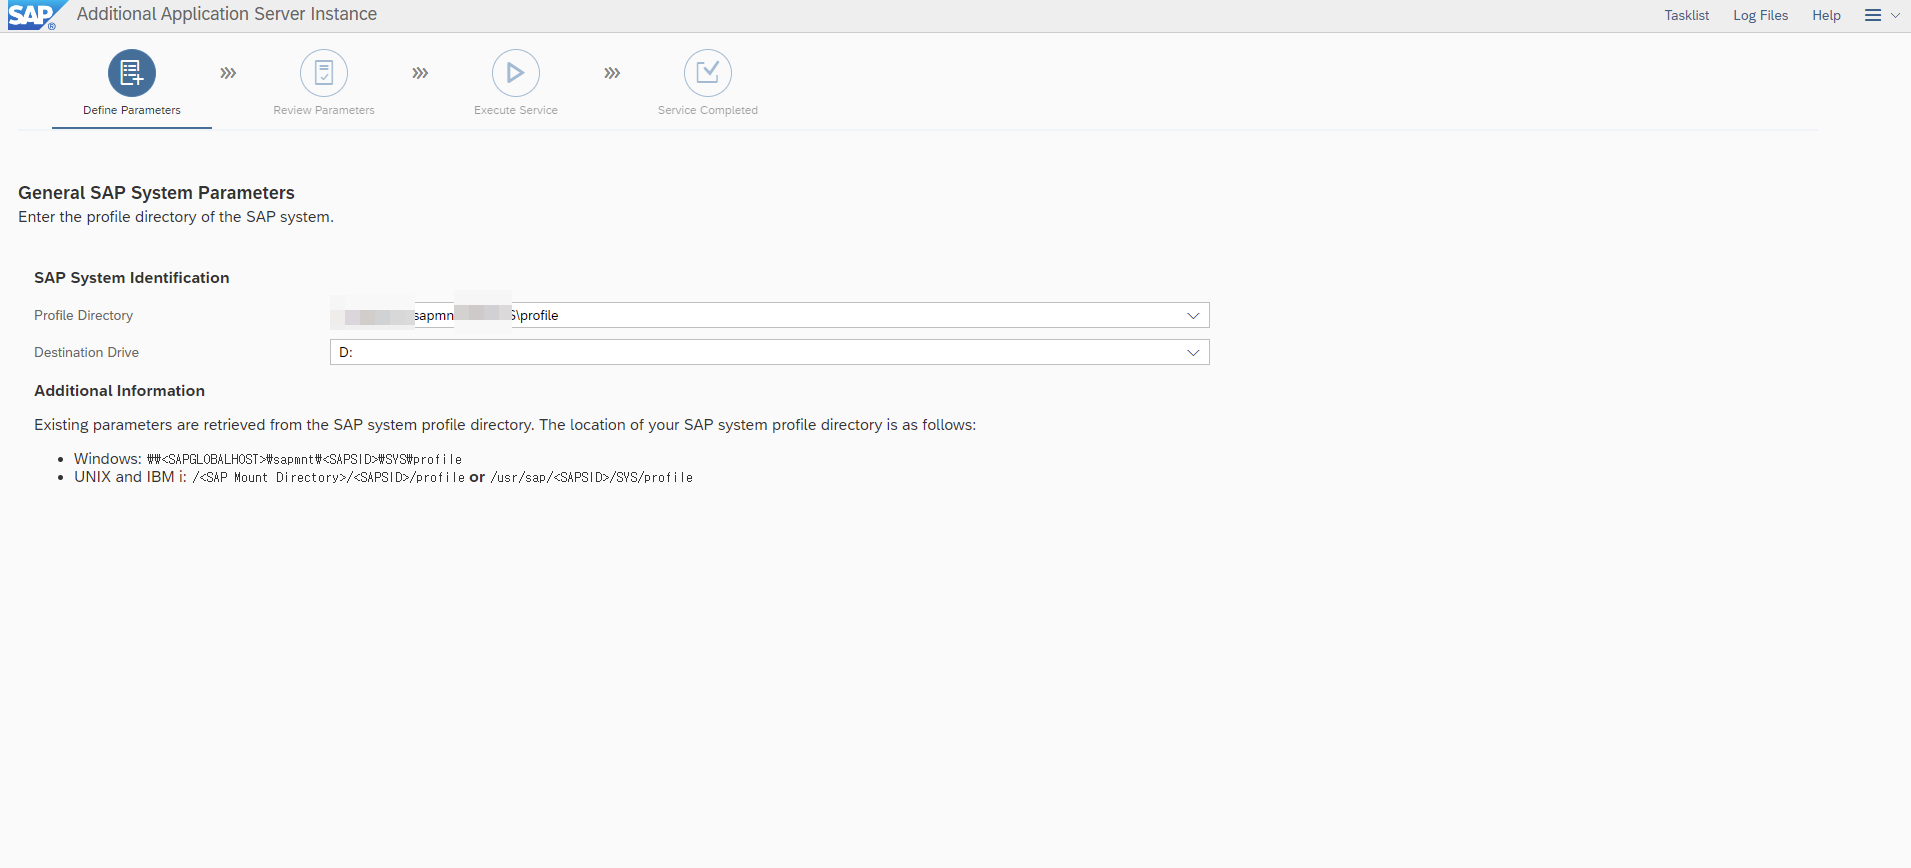
Task: Click the hamburger menu icon
Action: click(x=1873, y=15)
